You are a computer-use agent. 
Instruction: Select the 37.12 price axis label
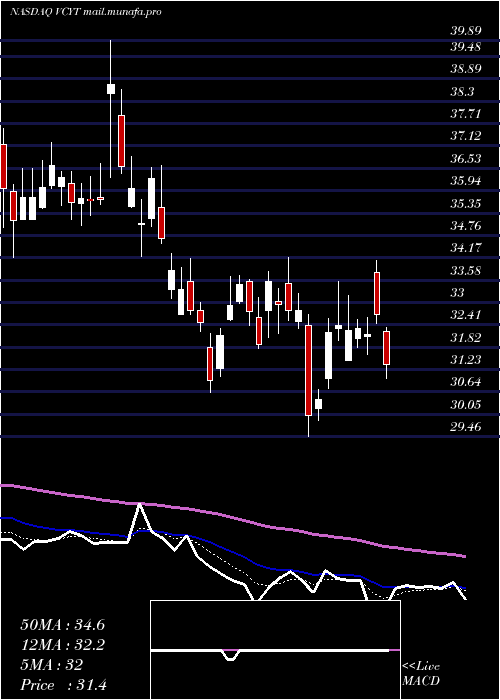466,136
